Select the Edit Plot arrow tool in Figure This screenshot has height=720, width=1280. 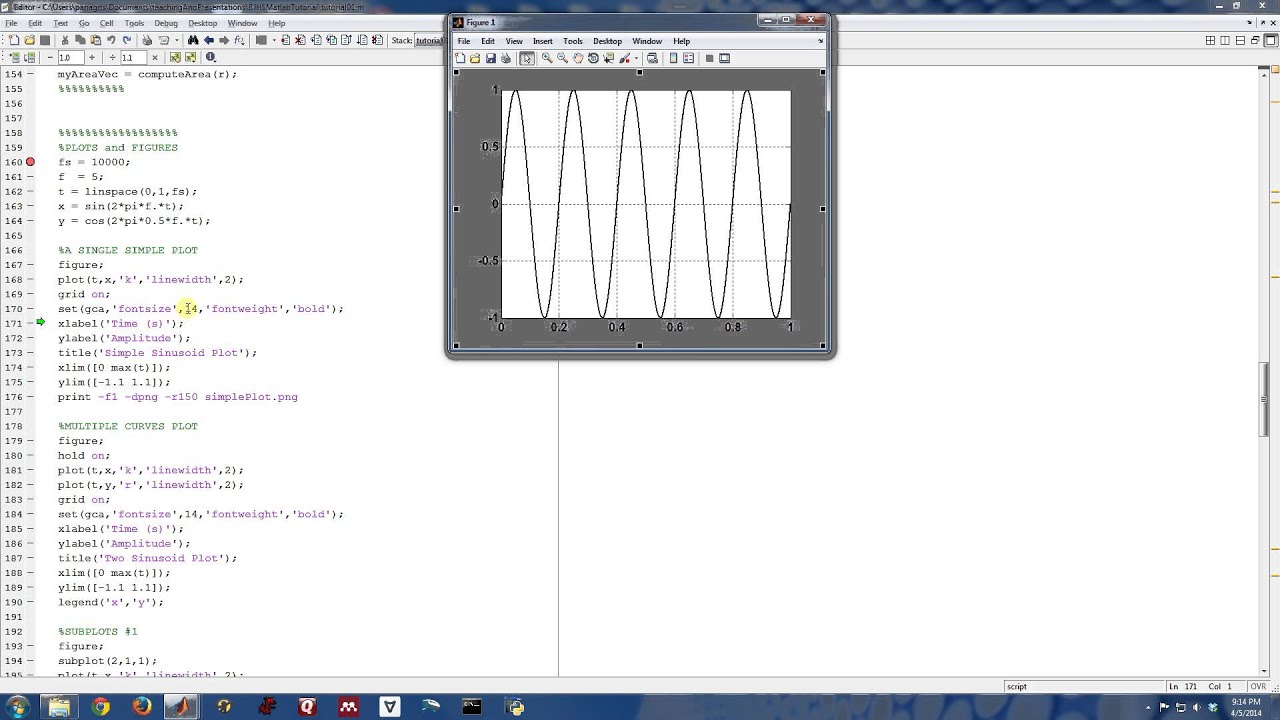[527, 58]
